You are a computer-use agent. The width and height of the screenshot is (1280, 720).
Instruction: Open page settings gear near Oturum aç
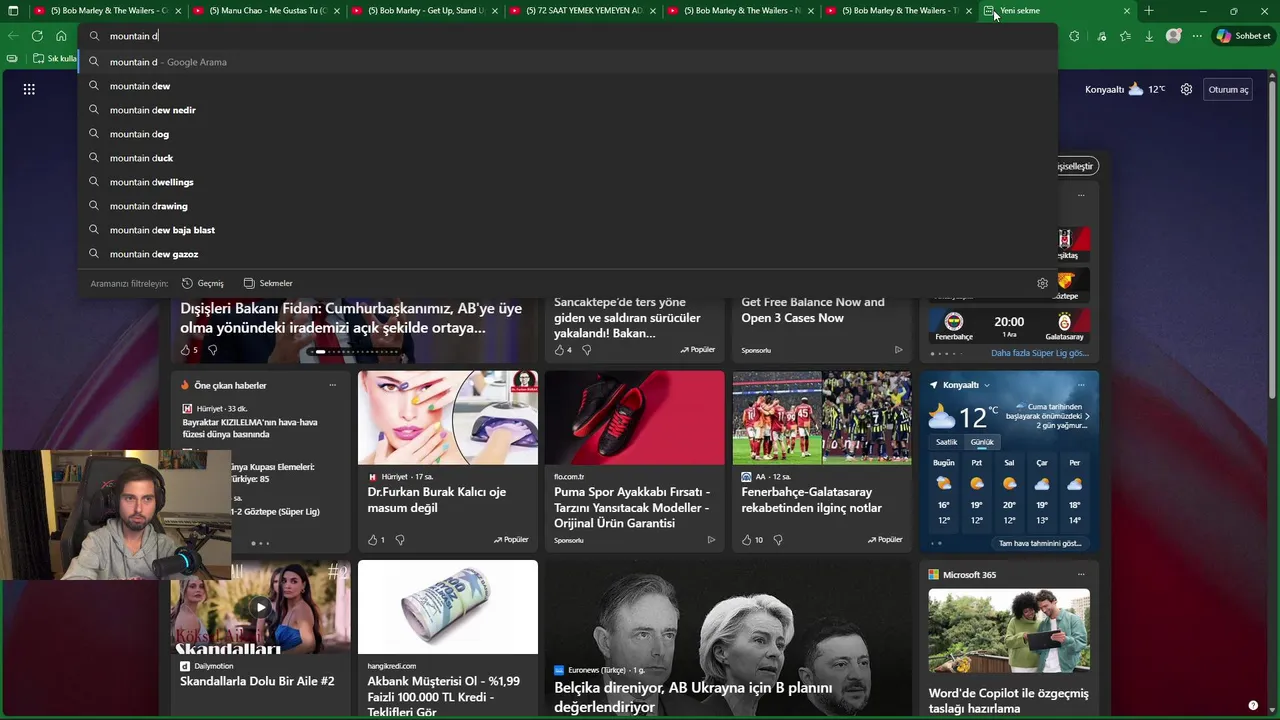(1186, 89)
